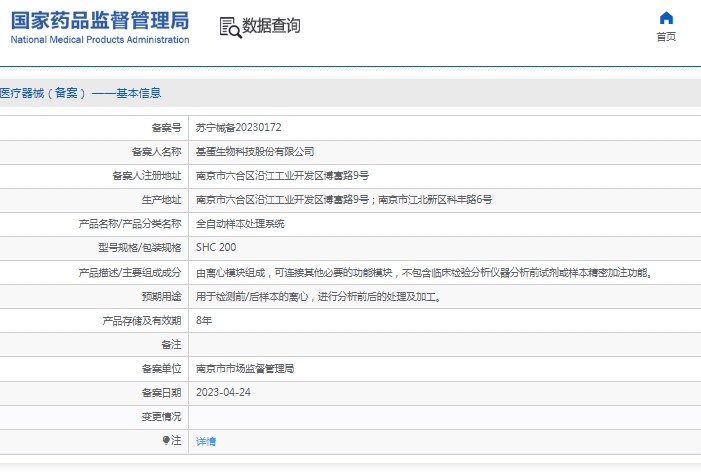Viewport: 701px width, 472px height.
Task: Click the 产品描述/主要组成成分 label
Action: pos(130,273)
